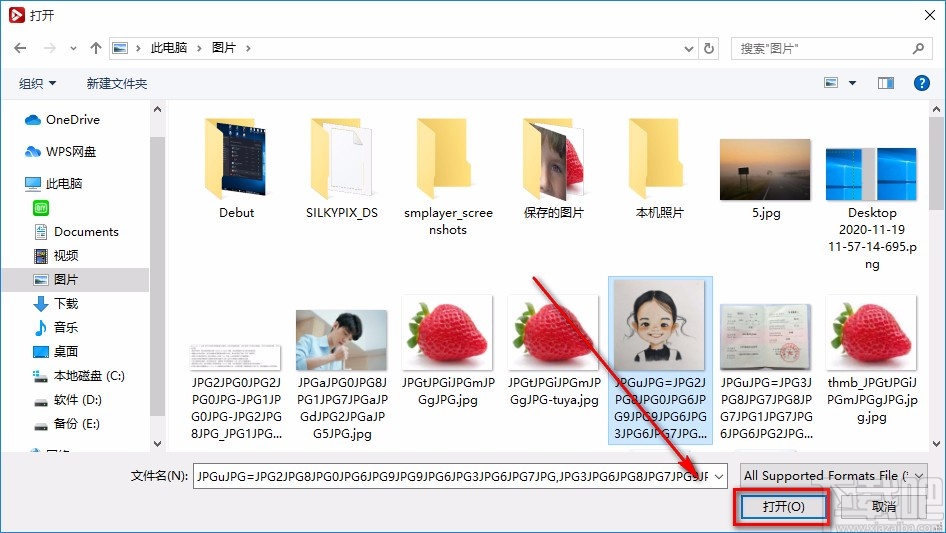This screenshot has height=533, width=946.
Task: Click the 打开(O) button
Action: pos(783,506)
